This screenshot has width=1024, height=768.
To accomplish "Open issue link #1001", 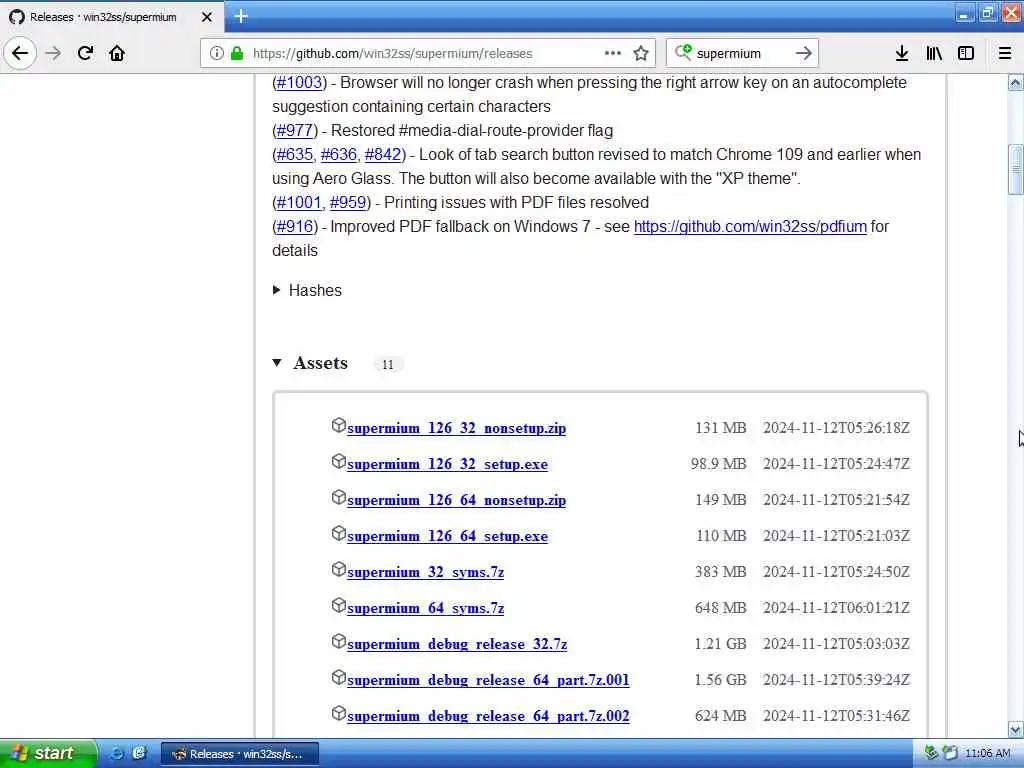I will pos(299,202).
